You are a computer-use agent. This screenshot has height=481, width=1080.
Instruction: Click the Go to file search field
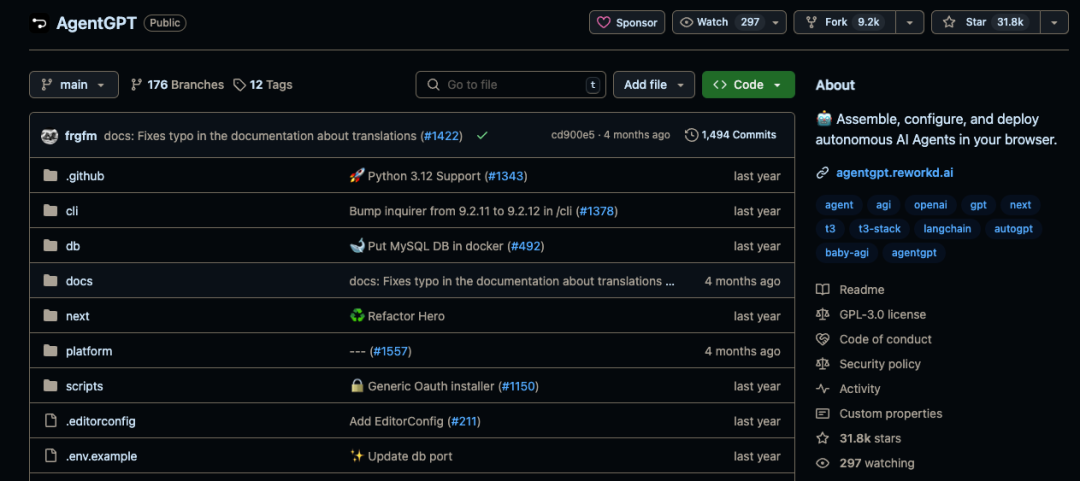point(510,85)
